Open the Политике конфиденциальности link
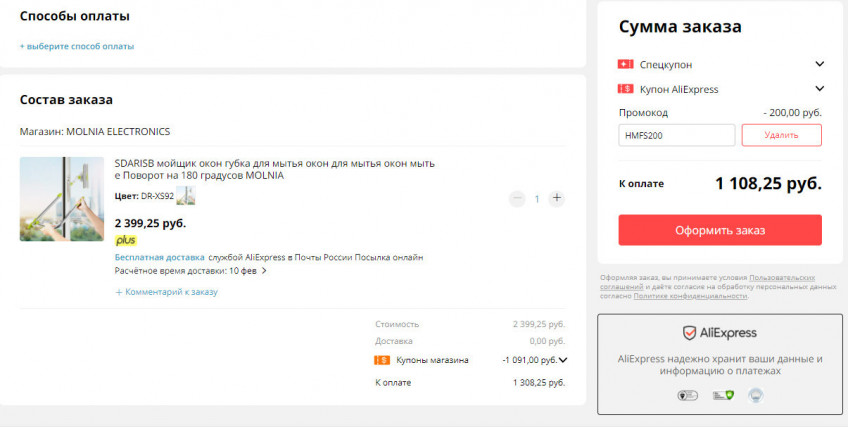The height and width of the screenshot is (427, 848). pyautogui.click(x=675, y=296)
